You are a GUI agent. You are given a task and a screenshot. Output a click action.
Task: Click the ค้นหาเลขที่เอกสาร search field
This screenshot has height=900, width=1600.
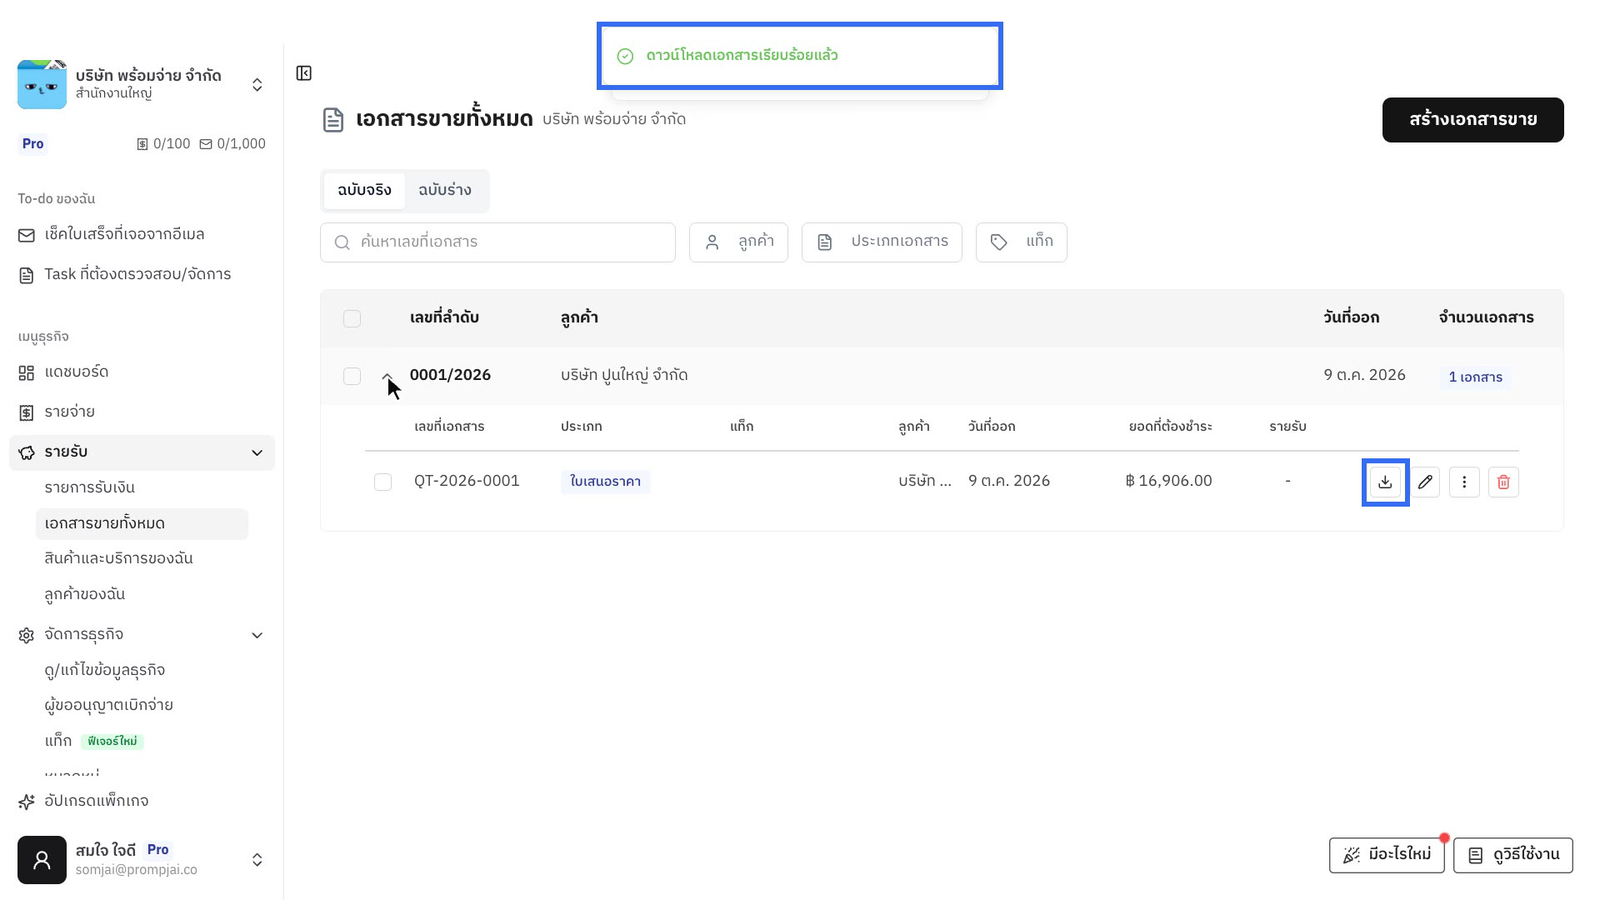(x=498, y=242)
